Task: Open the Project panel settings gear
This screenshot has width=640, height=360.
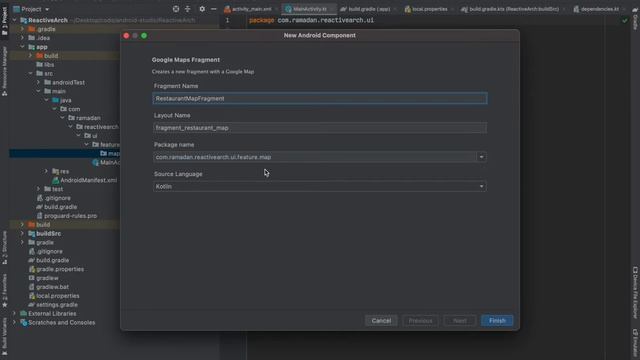Action: (x=202, y=9)
